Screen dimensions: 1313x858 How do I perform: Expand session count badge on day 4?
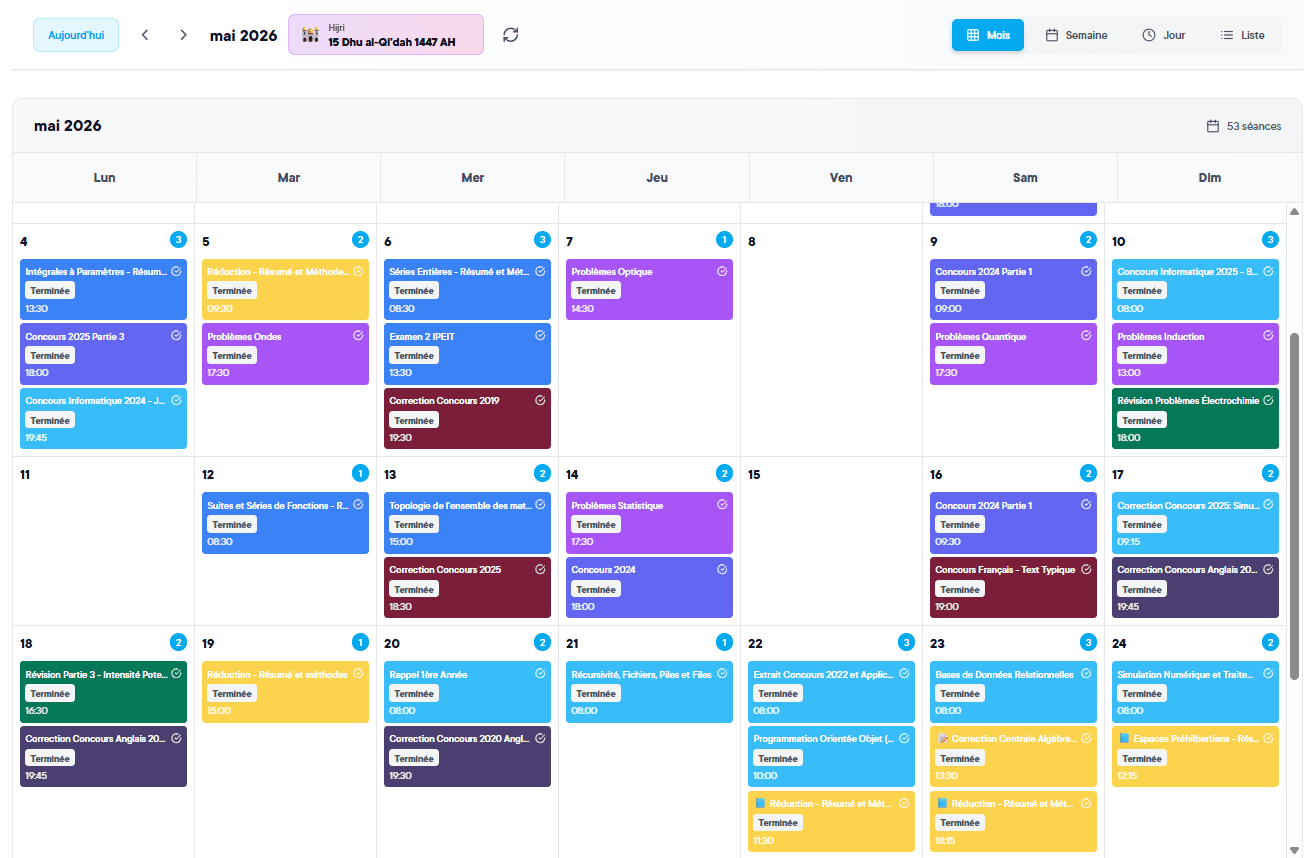tap(178, 239)
